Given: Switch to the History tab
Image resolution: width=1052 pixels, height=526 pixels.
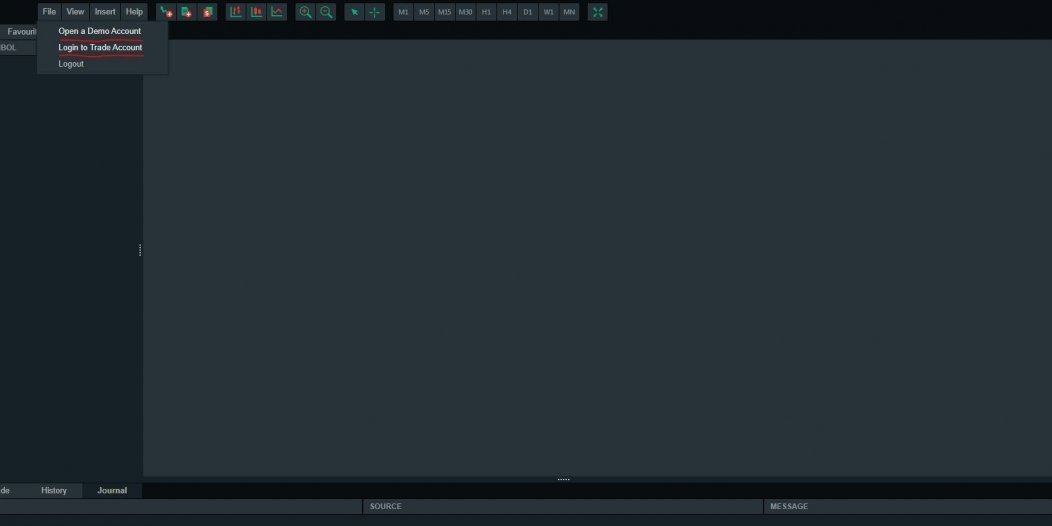Looking at the screenshot, I should pyautogui.click(x=54, y=490).
